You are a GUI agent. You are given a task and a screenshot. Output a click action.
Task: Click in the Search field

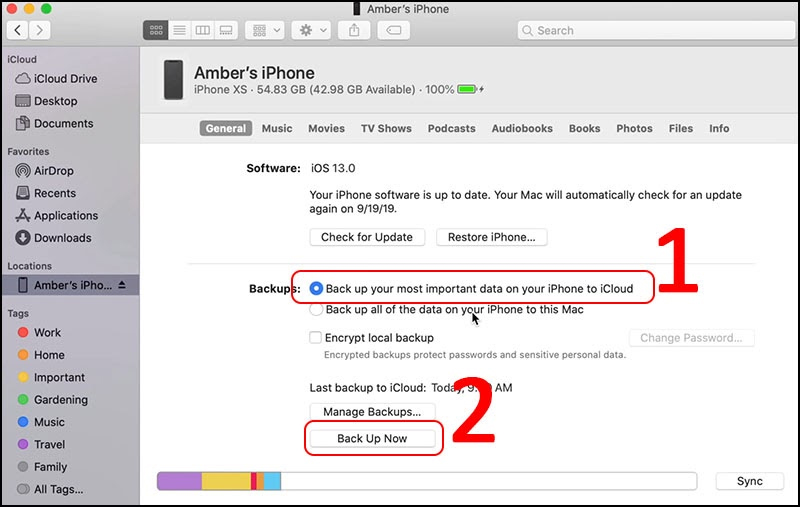click(x=656, y=31)
